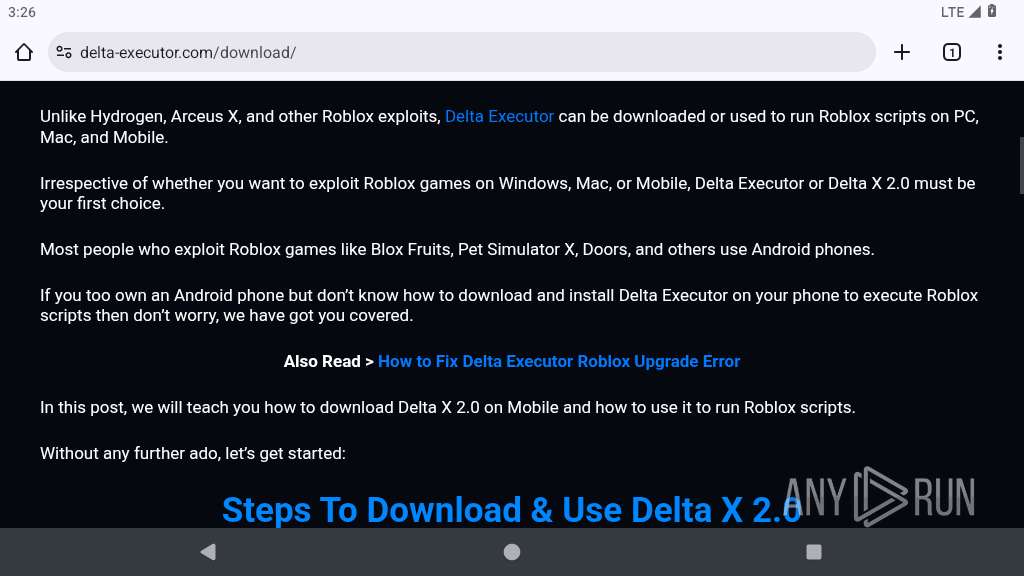Click paragraph starting 'If you too own an Android'
This screenshot has height=576, width=1024.
click(509, 305)
